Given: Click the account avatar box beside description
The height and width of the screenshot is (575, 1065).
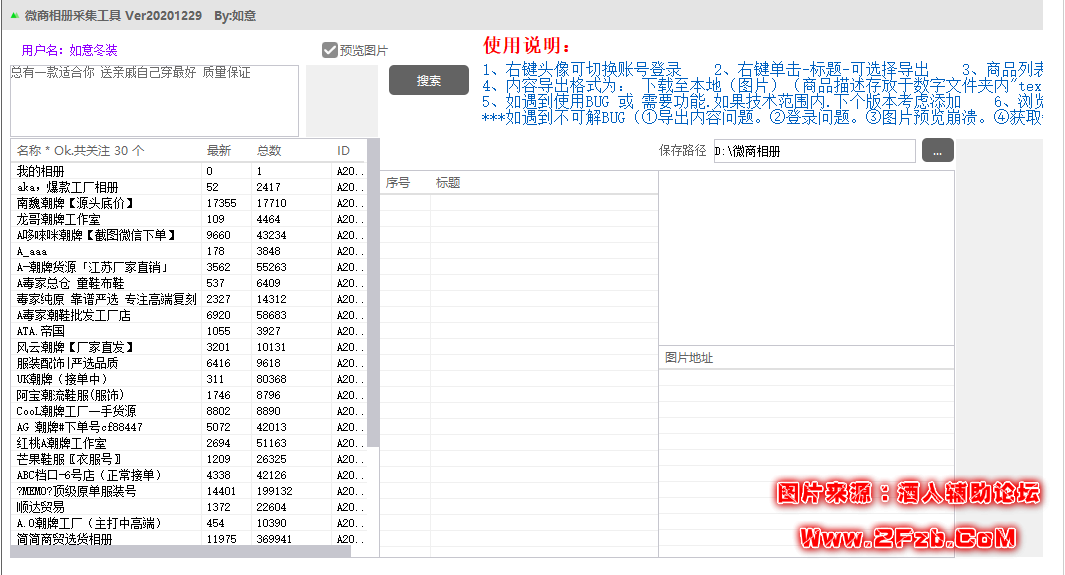Looking at the screenshot, I should tap(341, 101).
